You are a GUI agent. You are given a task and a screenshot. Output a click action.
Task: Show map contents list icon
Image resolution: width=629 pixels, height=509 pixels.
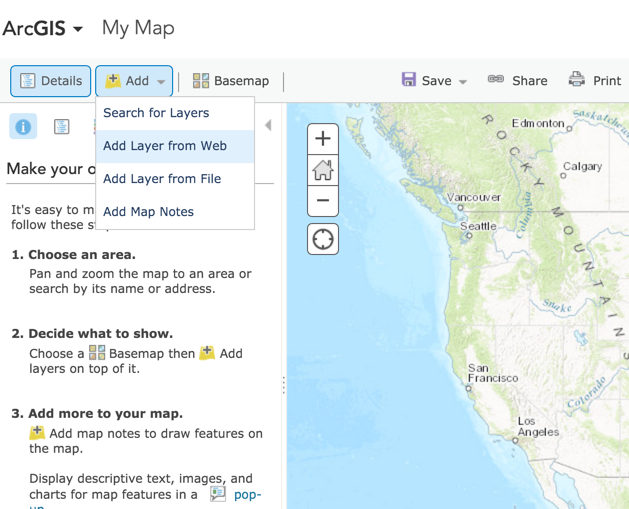tap(62, 126)
